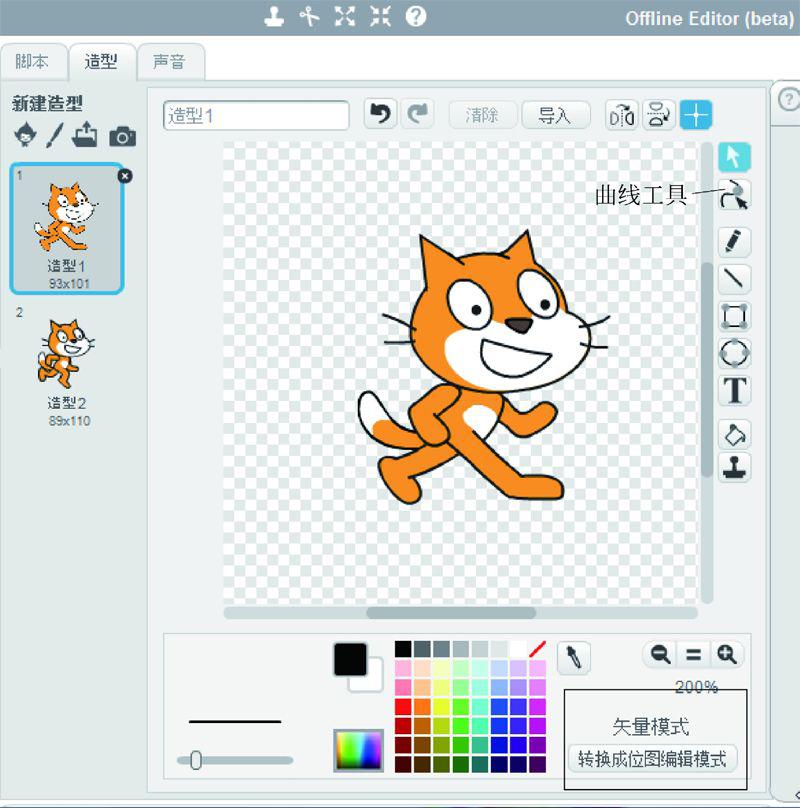The width and height of the screenshot is (800, 808).
Task: Pick the eyedropper color picker
Action: click(x=574, y=657)
